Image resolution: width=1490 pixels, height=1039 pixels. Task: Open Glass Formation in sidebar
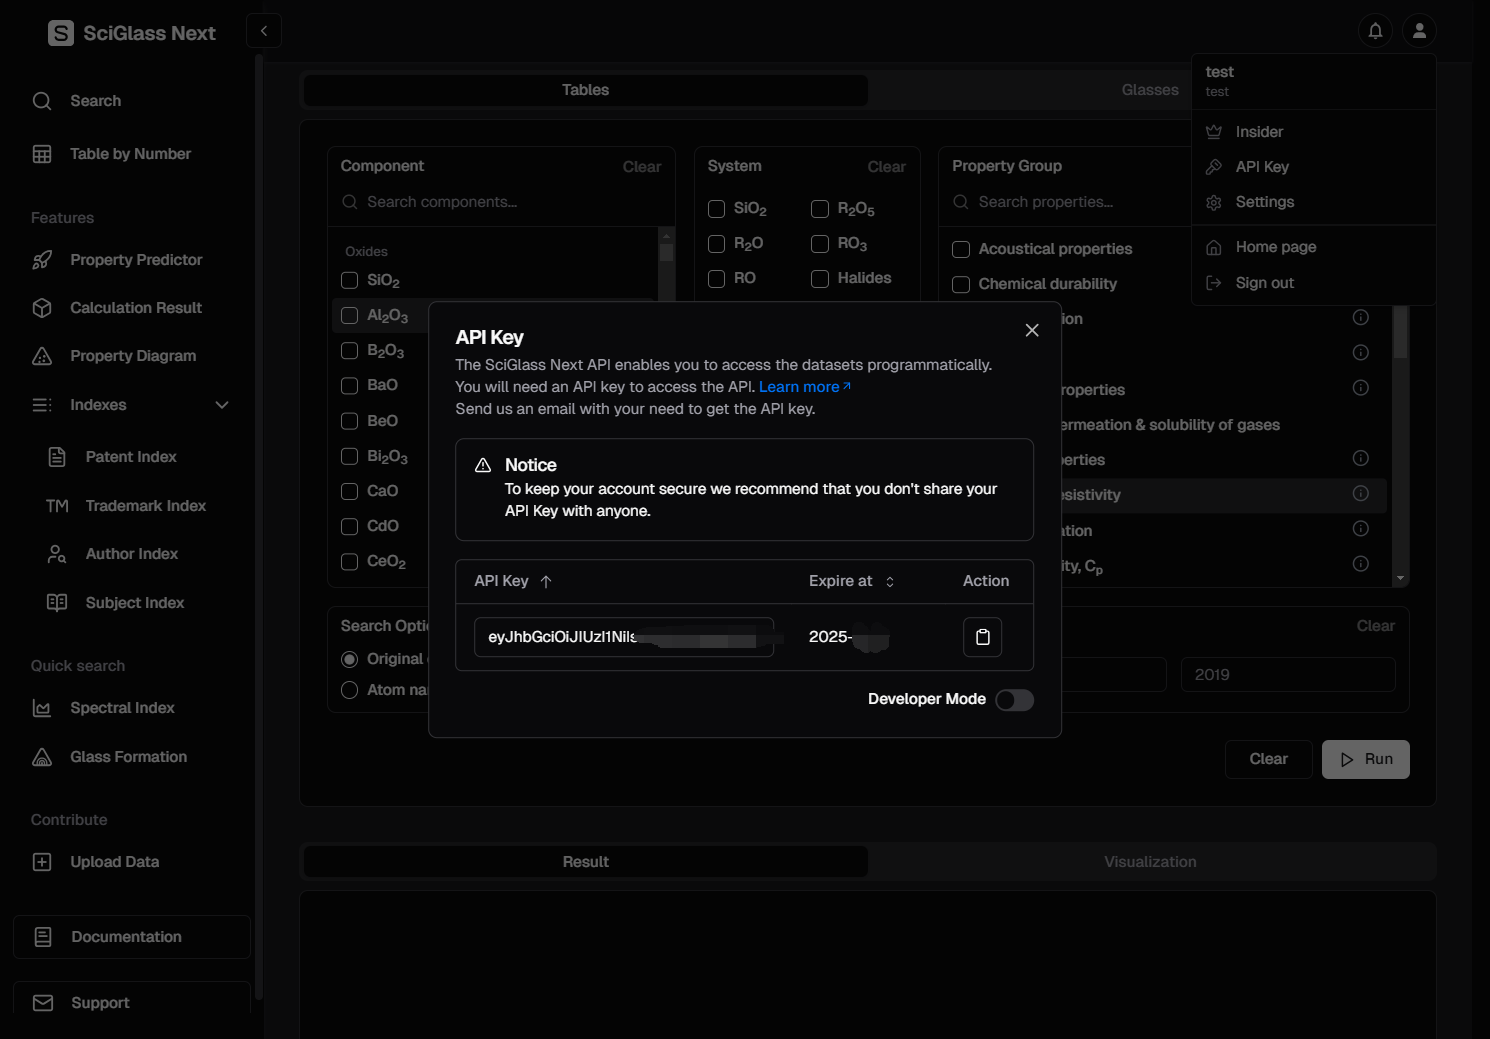(128, 757)
